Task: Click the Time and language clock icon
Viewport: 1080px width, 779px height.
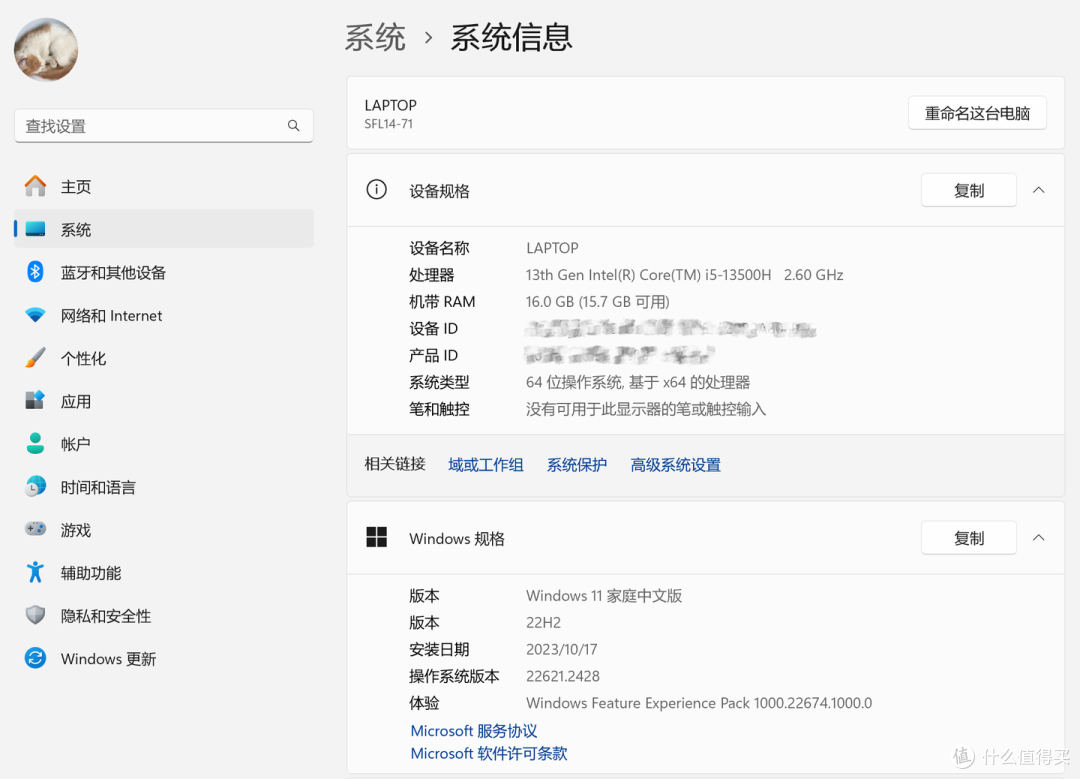Action: pyautogui.click(x=35, y=486)
